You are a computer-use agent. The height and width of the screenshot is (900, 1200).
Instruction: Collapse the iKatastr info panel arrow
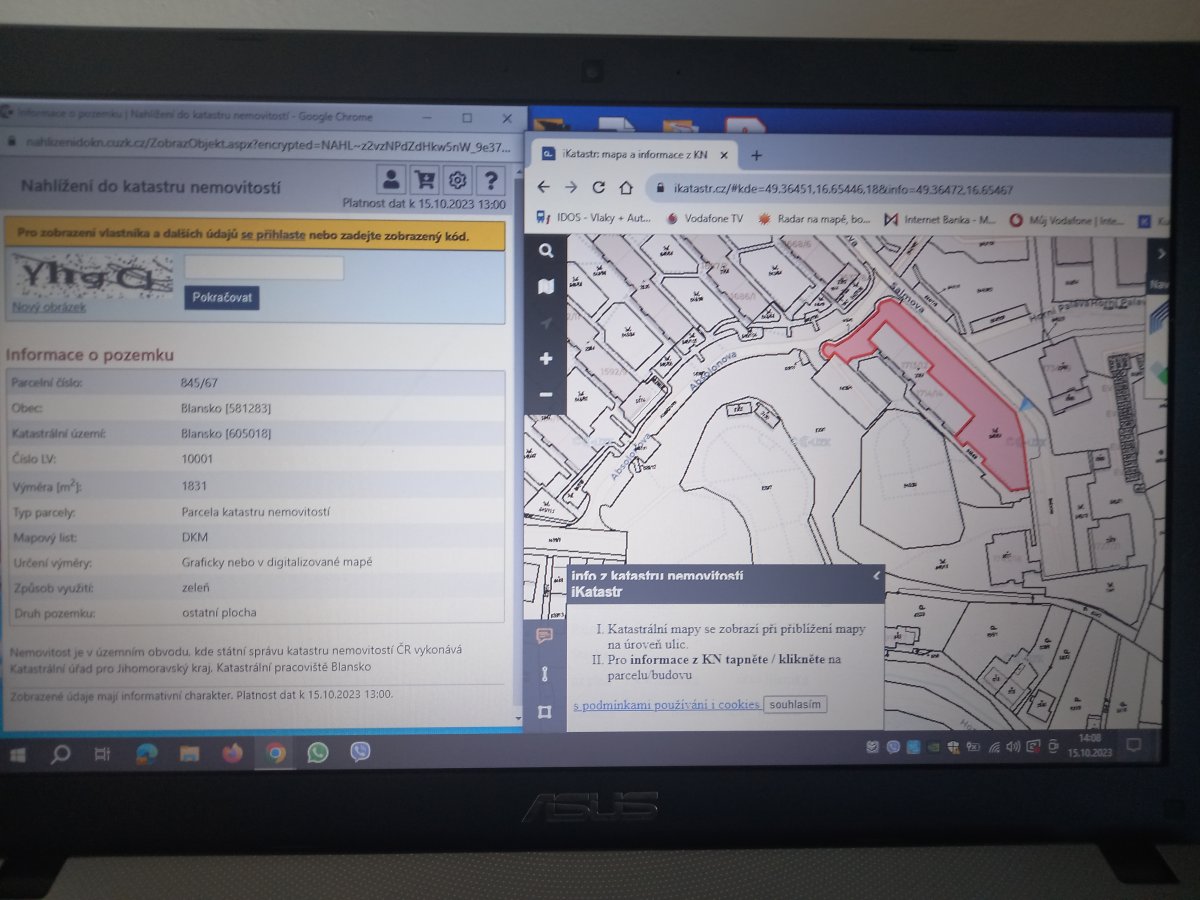876,576
